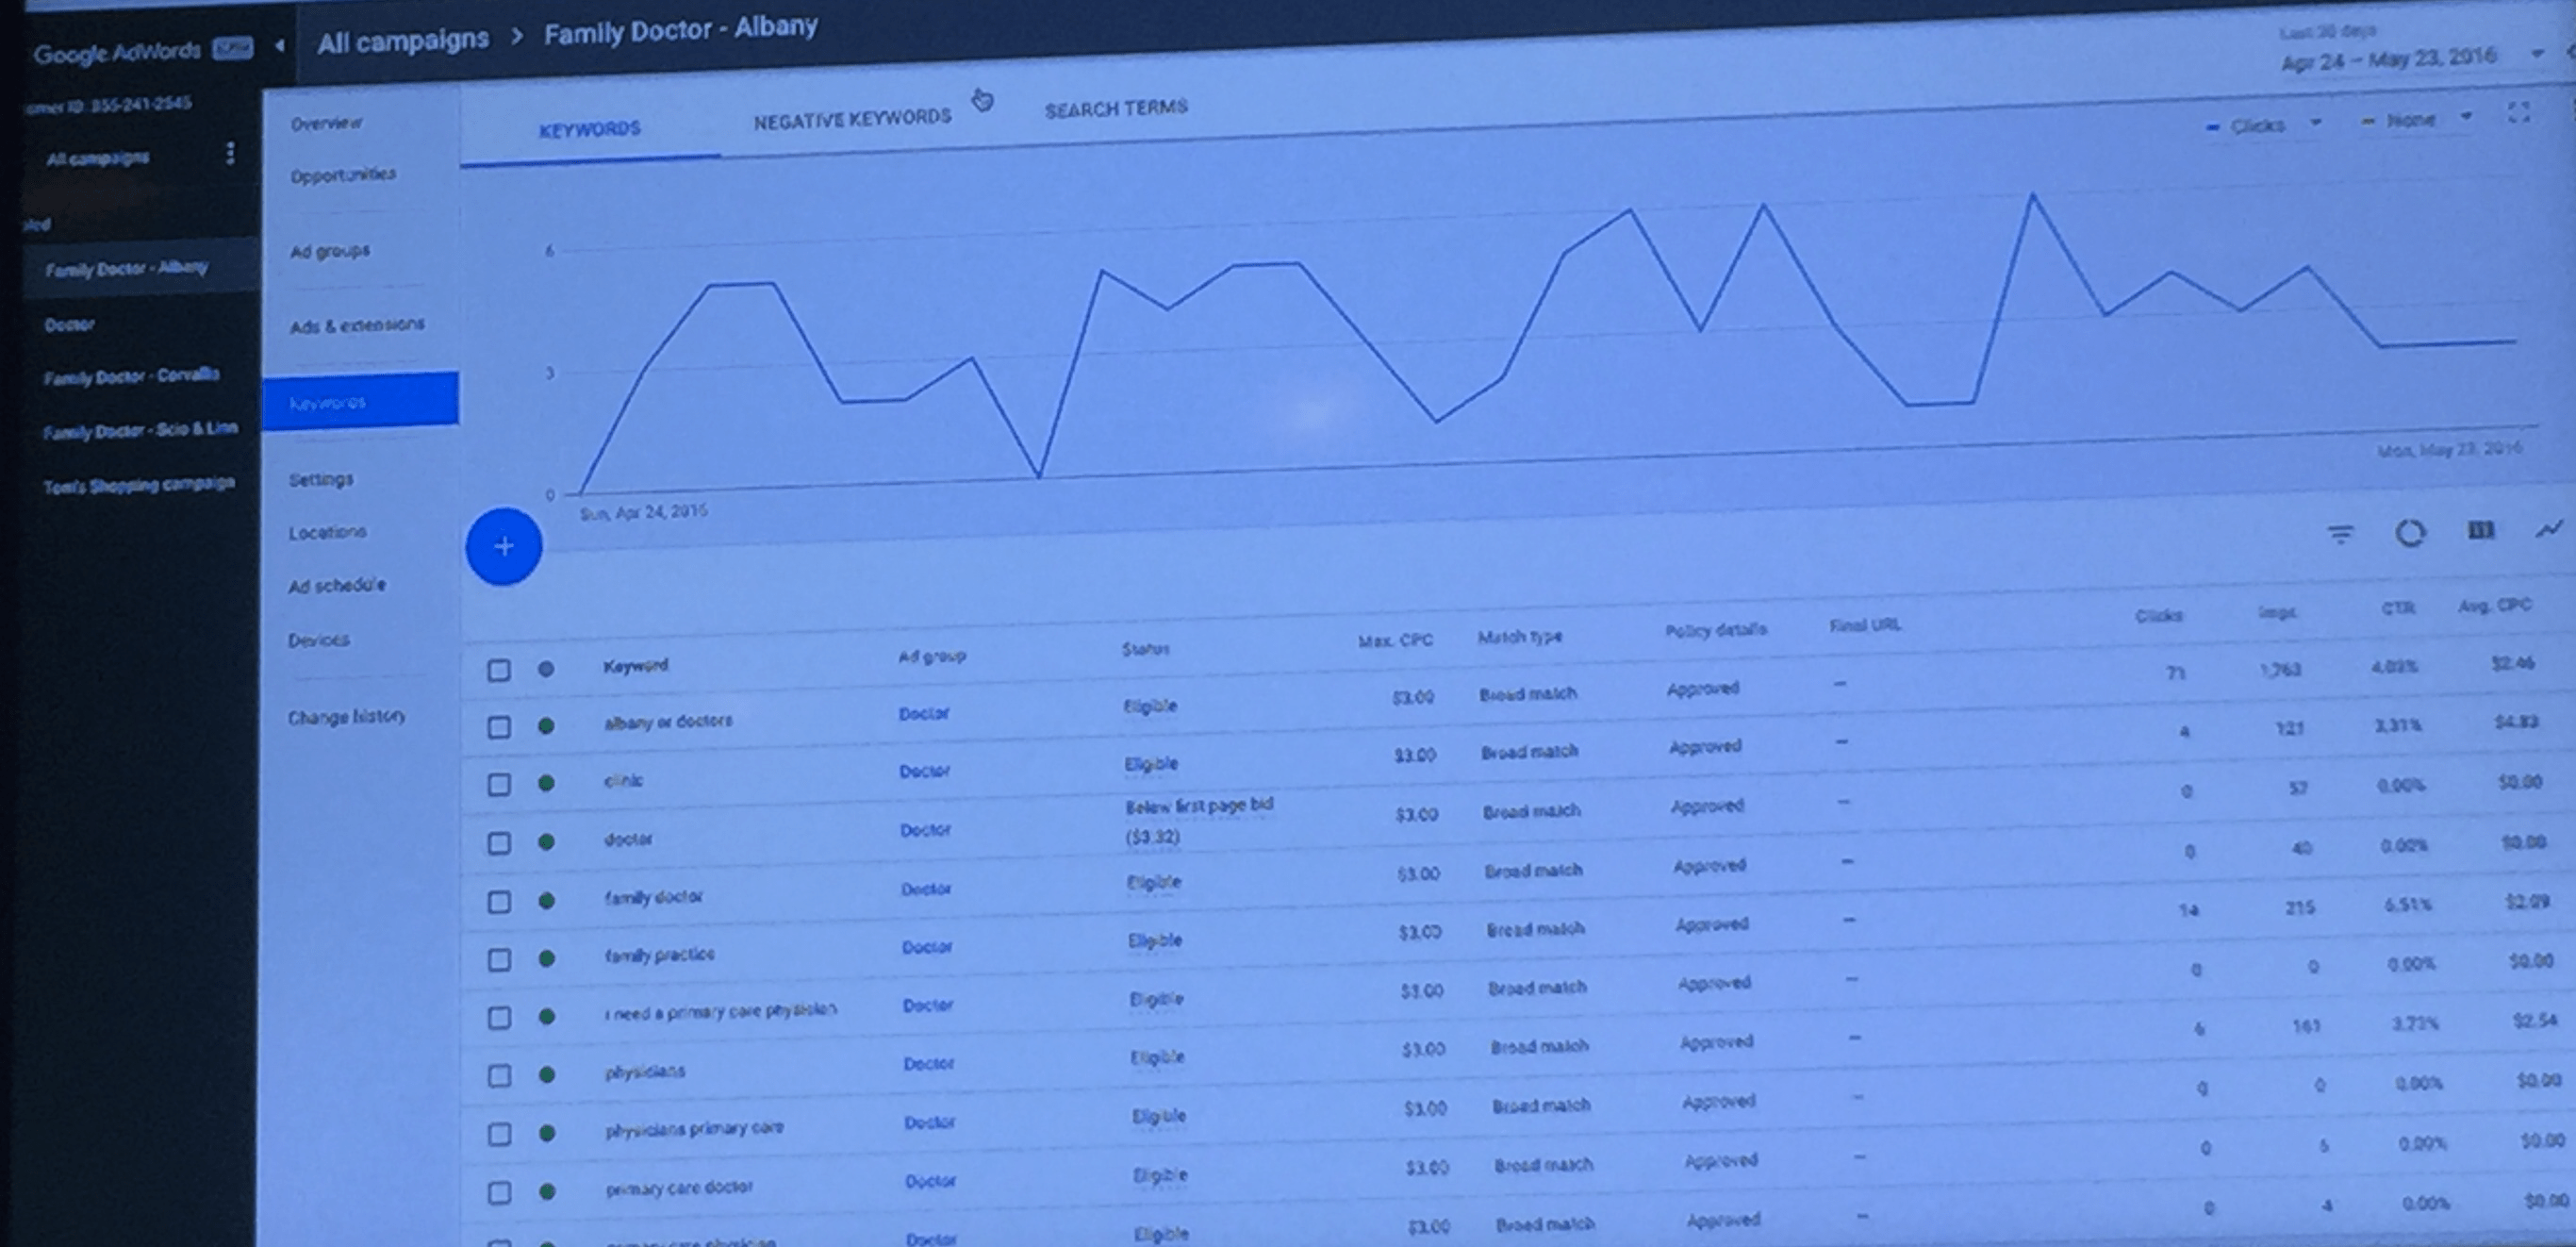Click the blue add keyword plus button

tap(504, 546)
